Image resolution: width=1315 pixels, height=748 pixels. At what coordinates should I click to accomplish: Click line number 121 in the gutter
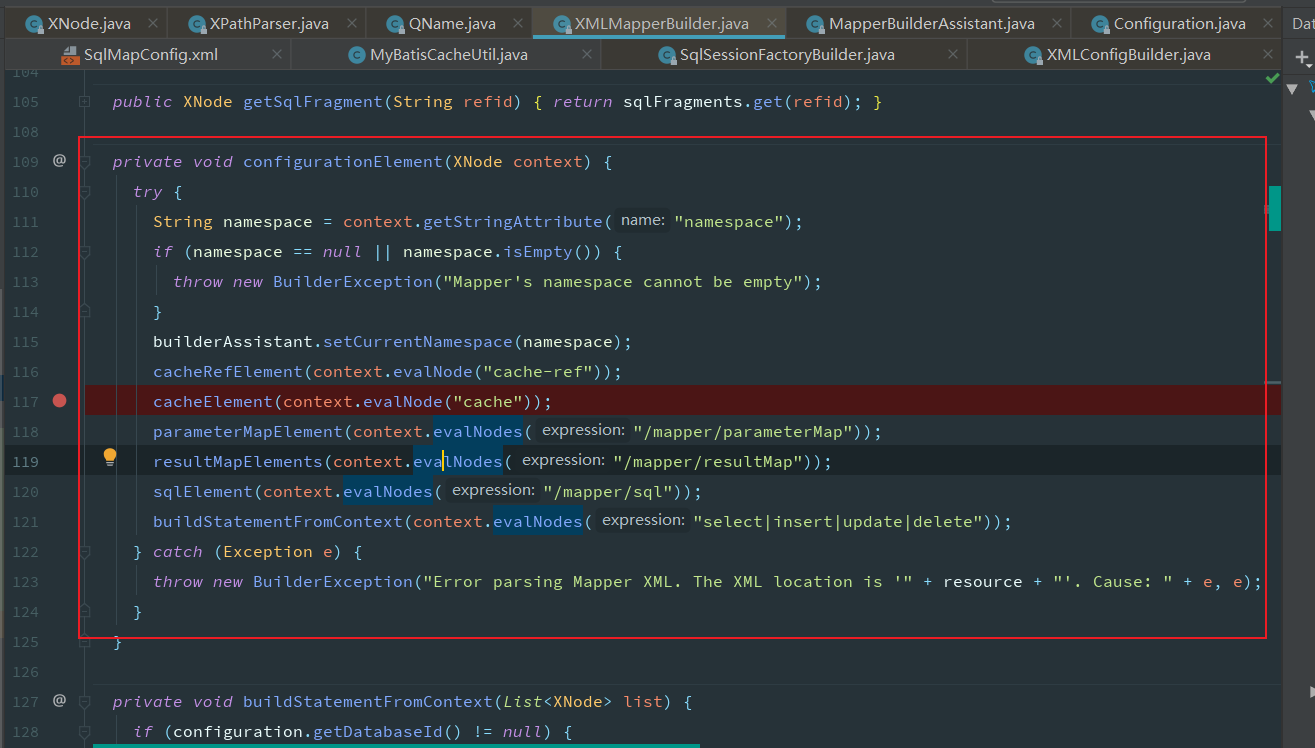25,522
